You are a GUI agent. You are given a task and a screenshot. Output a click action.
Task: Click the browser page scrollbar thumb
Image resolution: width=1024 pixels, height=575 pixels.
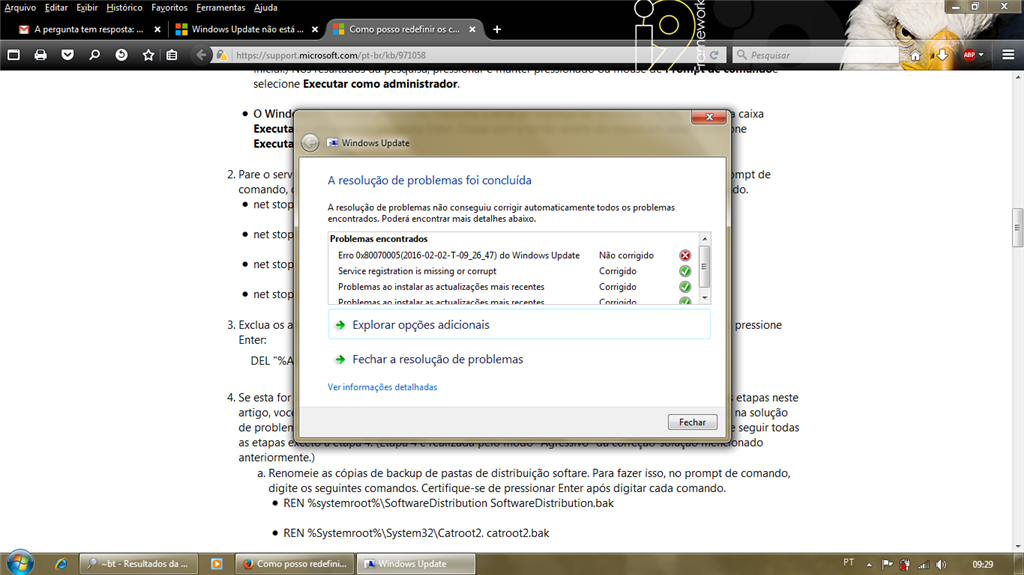coord(1017,227)
